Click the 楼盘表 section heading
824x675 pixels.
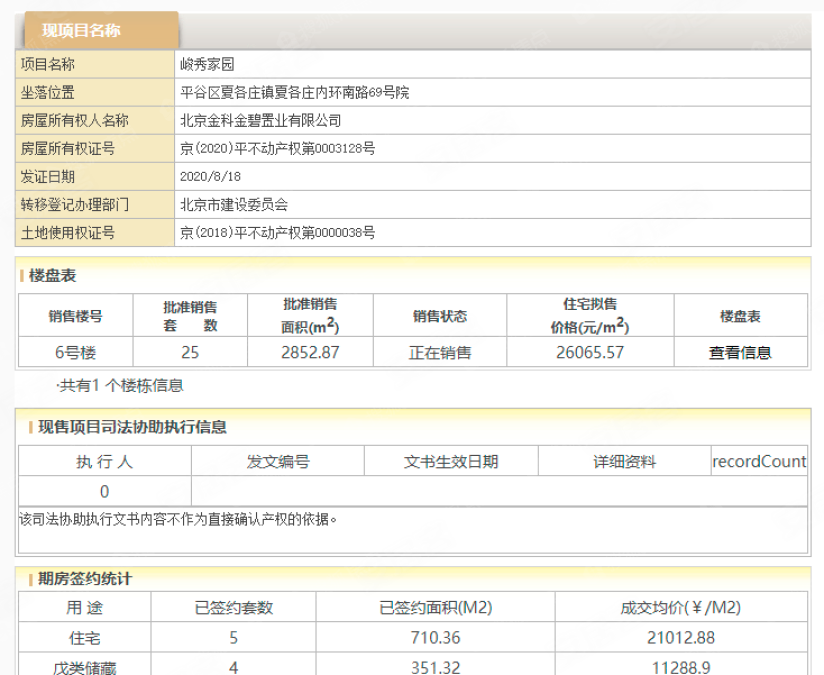coord(52,275)
